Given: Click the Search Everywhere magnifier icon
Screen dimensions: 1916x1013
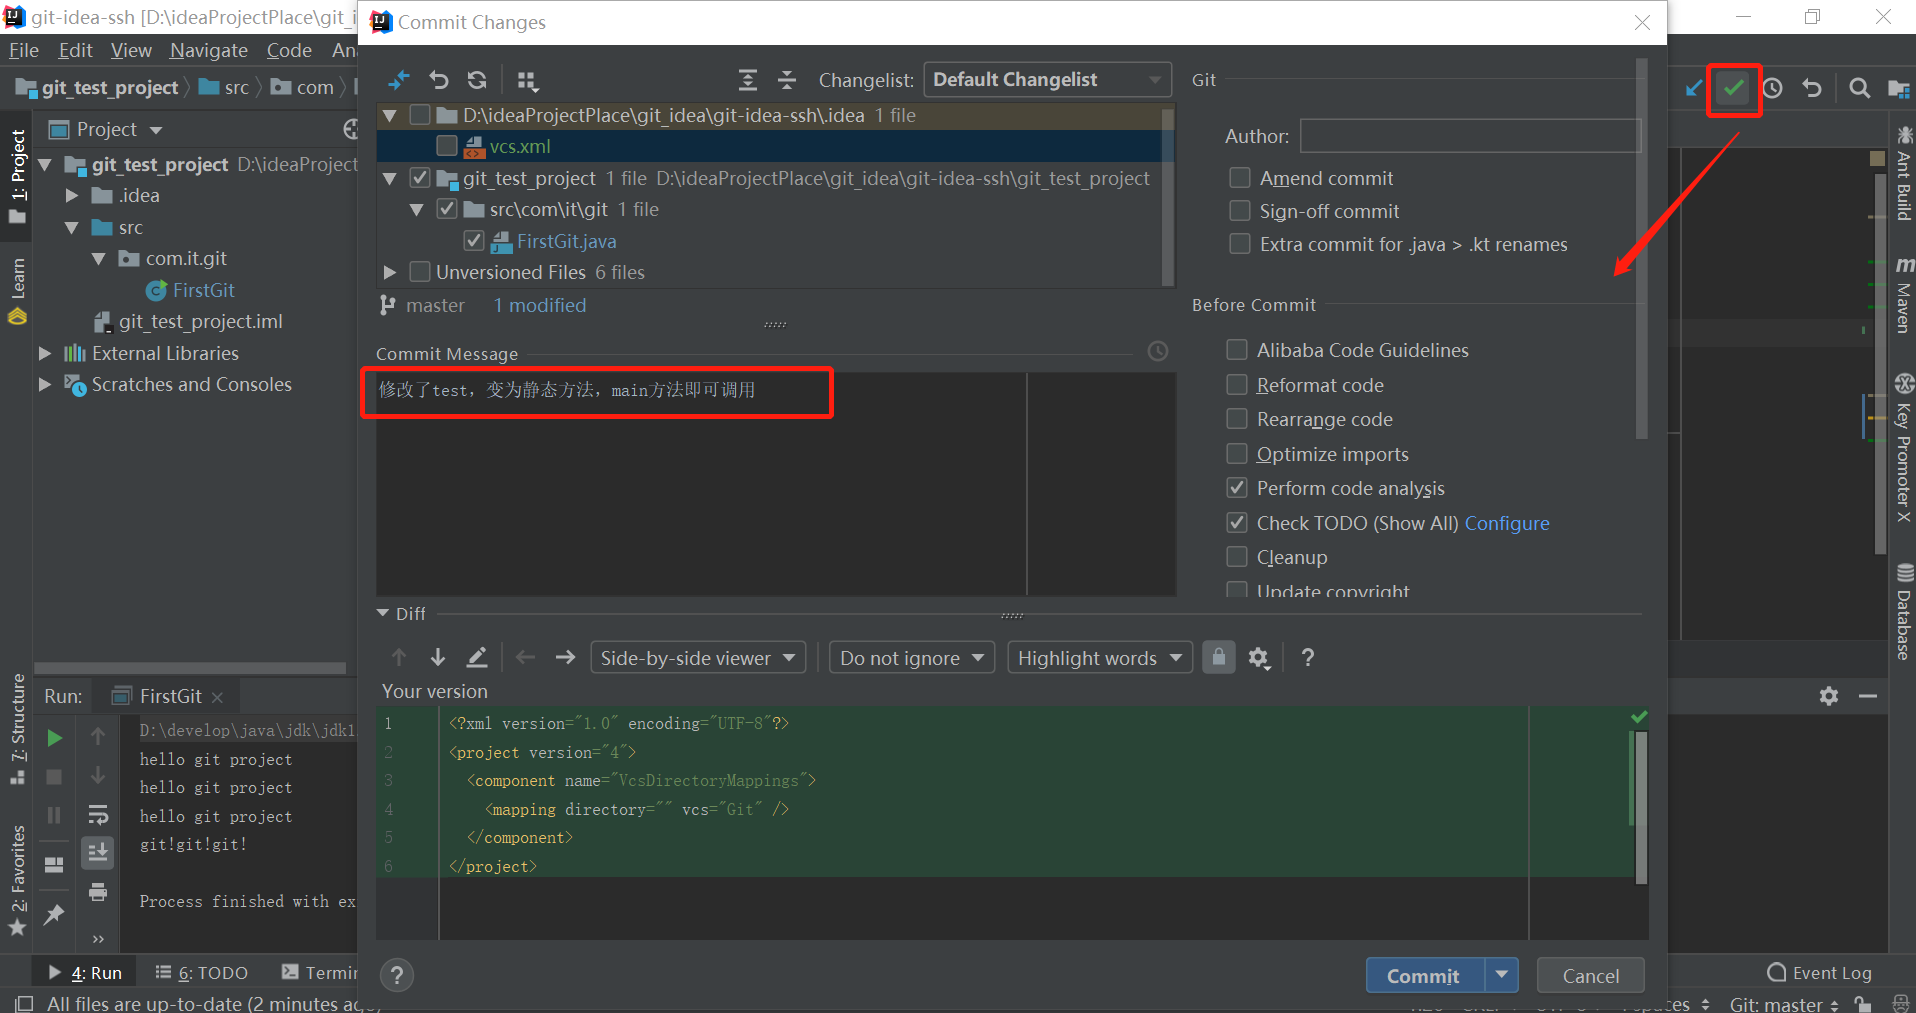Looking at the screenshot, I should (x=1859, y=88).
